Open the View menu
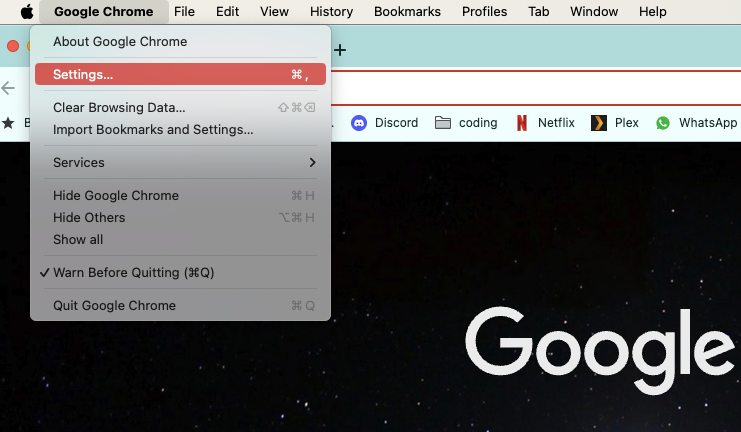 click(x=274, y=11)
